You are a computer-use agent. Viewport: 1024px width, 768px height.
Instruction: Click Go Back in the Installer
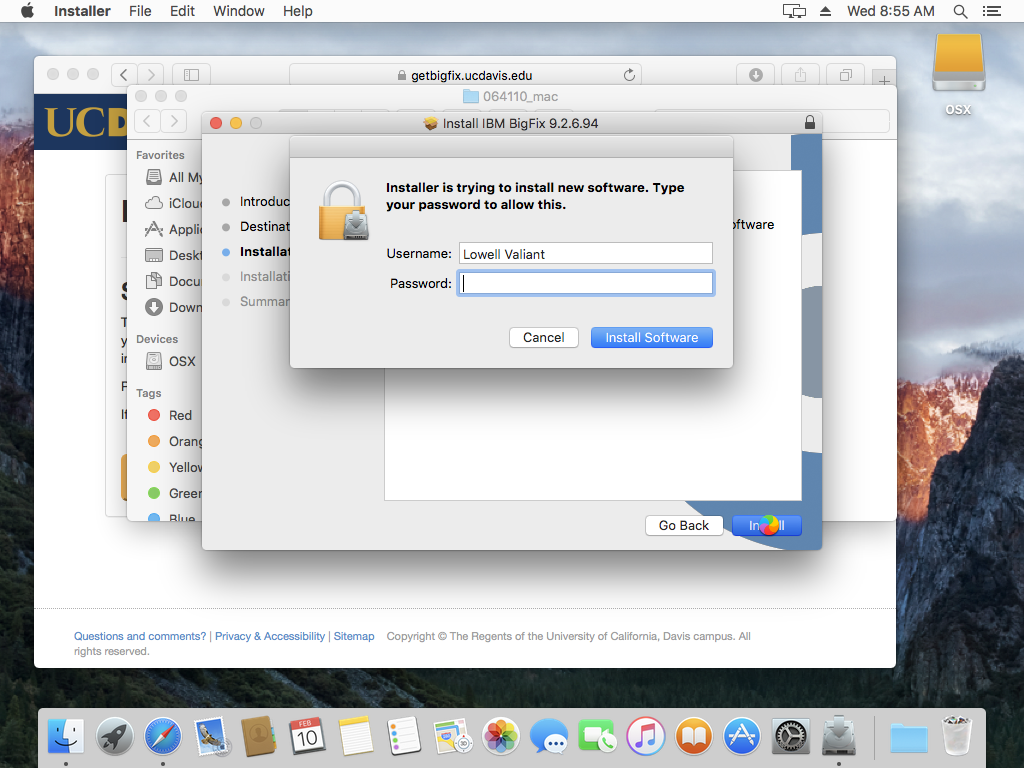point(684,526)
